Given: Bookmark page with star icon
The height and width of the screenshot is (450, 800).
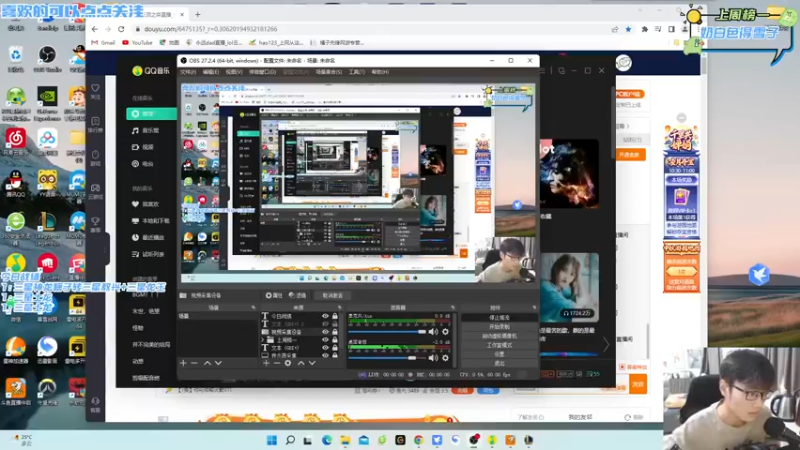Looking at the screenshot, I should [x=629, y=29].
